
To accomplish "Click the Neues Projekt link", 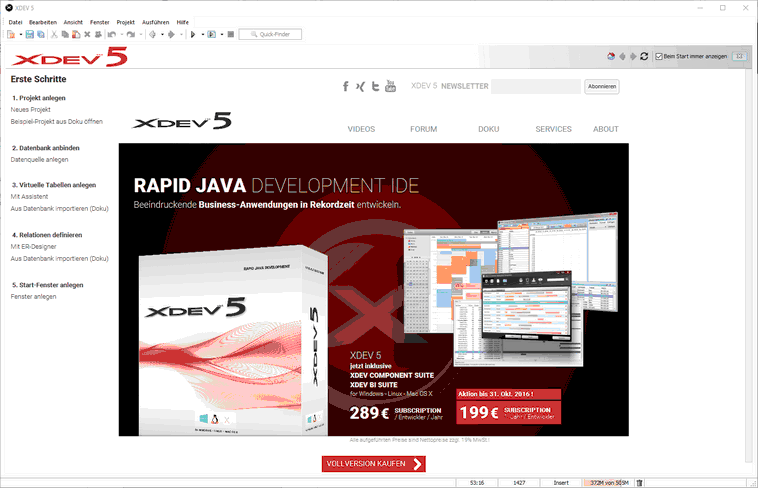I will 30,110.
